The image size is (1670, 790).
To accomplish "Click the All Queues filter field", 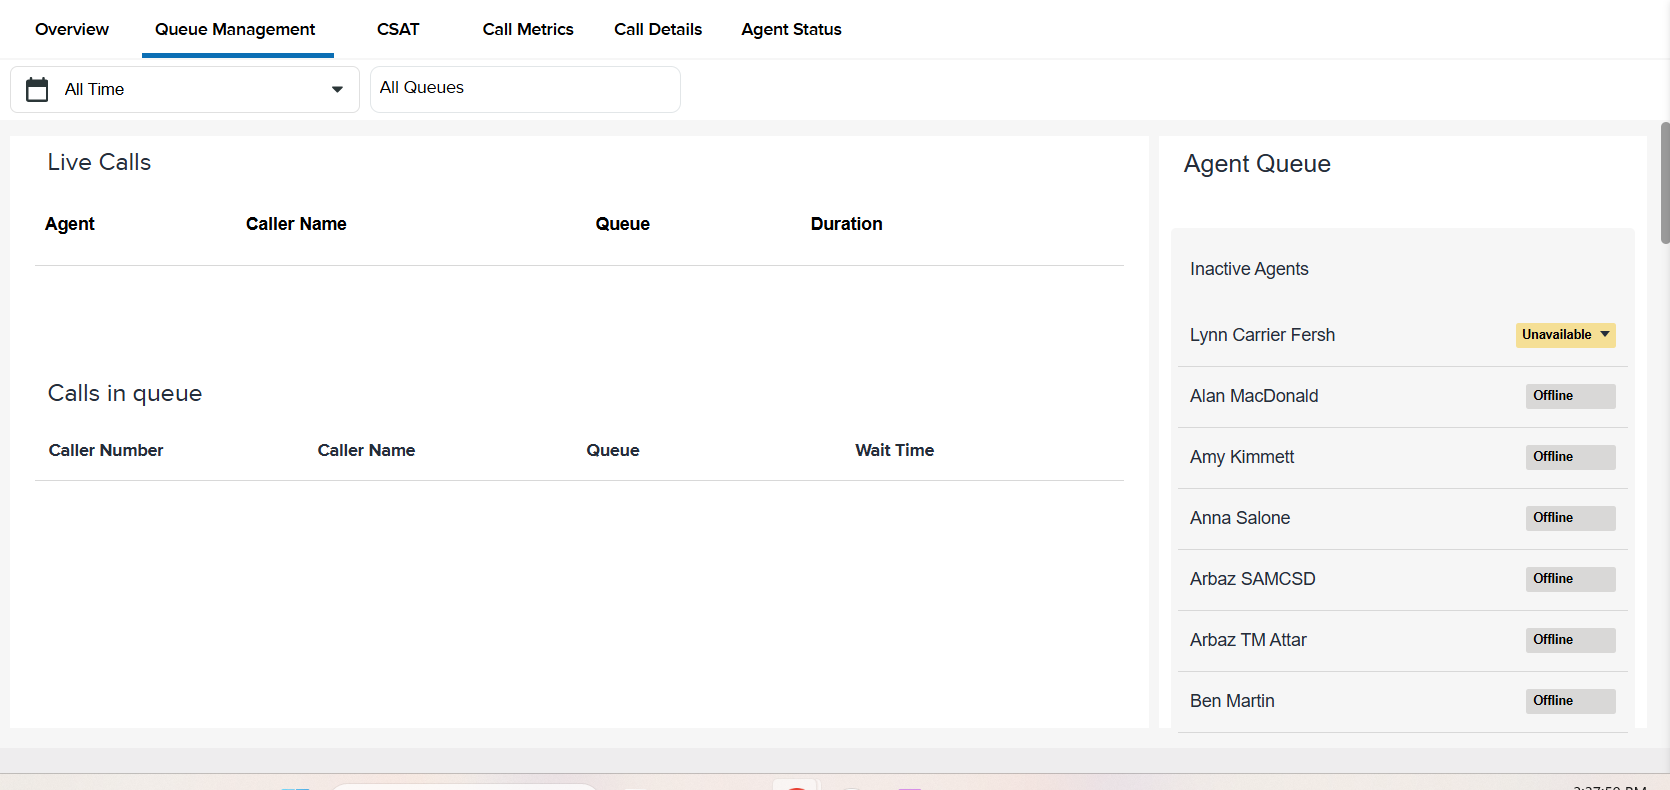I will pyautogui.click(x=524, y=89).
